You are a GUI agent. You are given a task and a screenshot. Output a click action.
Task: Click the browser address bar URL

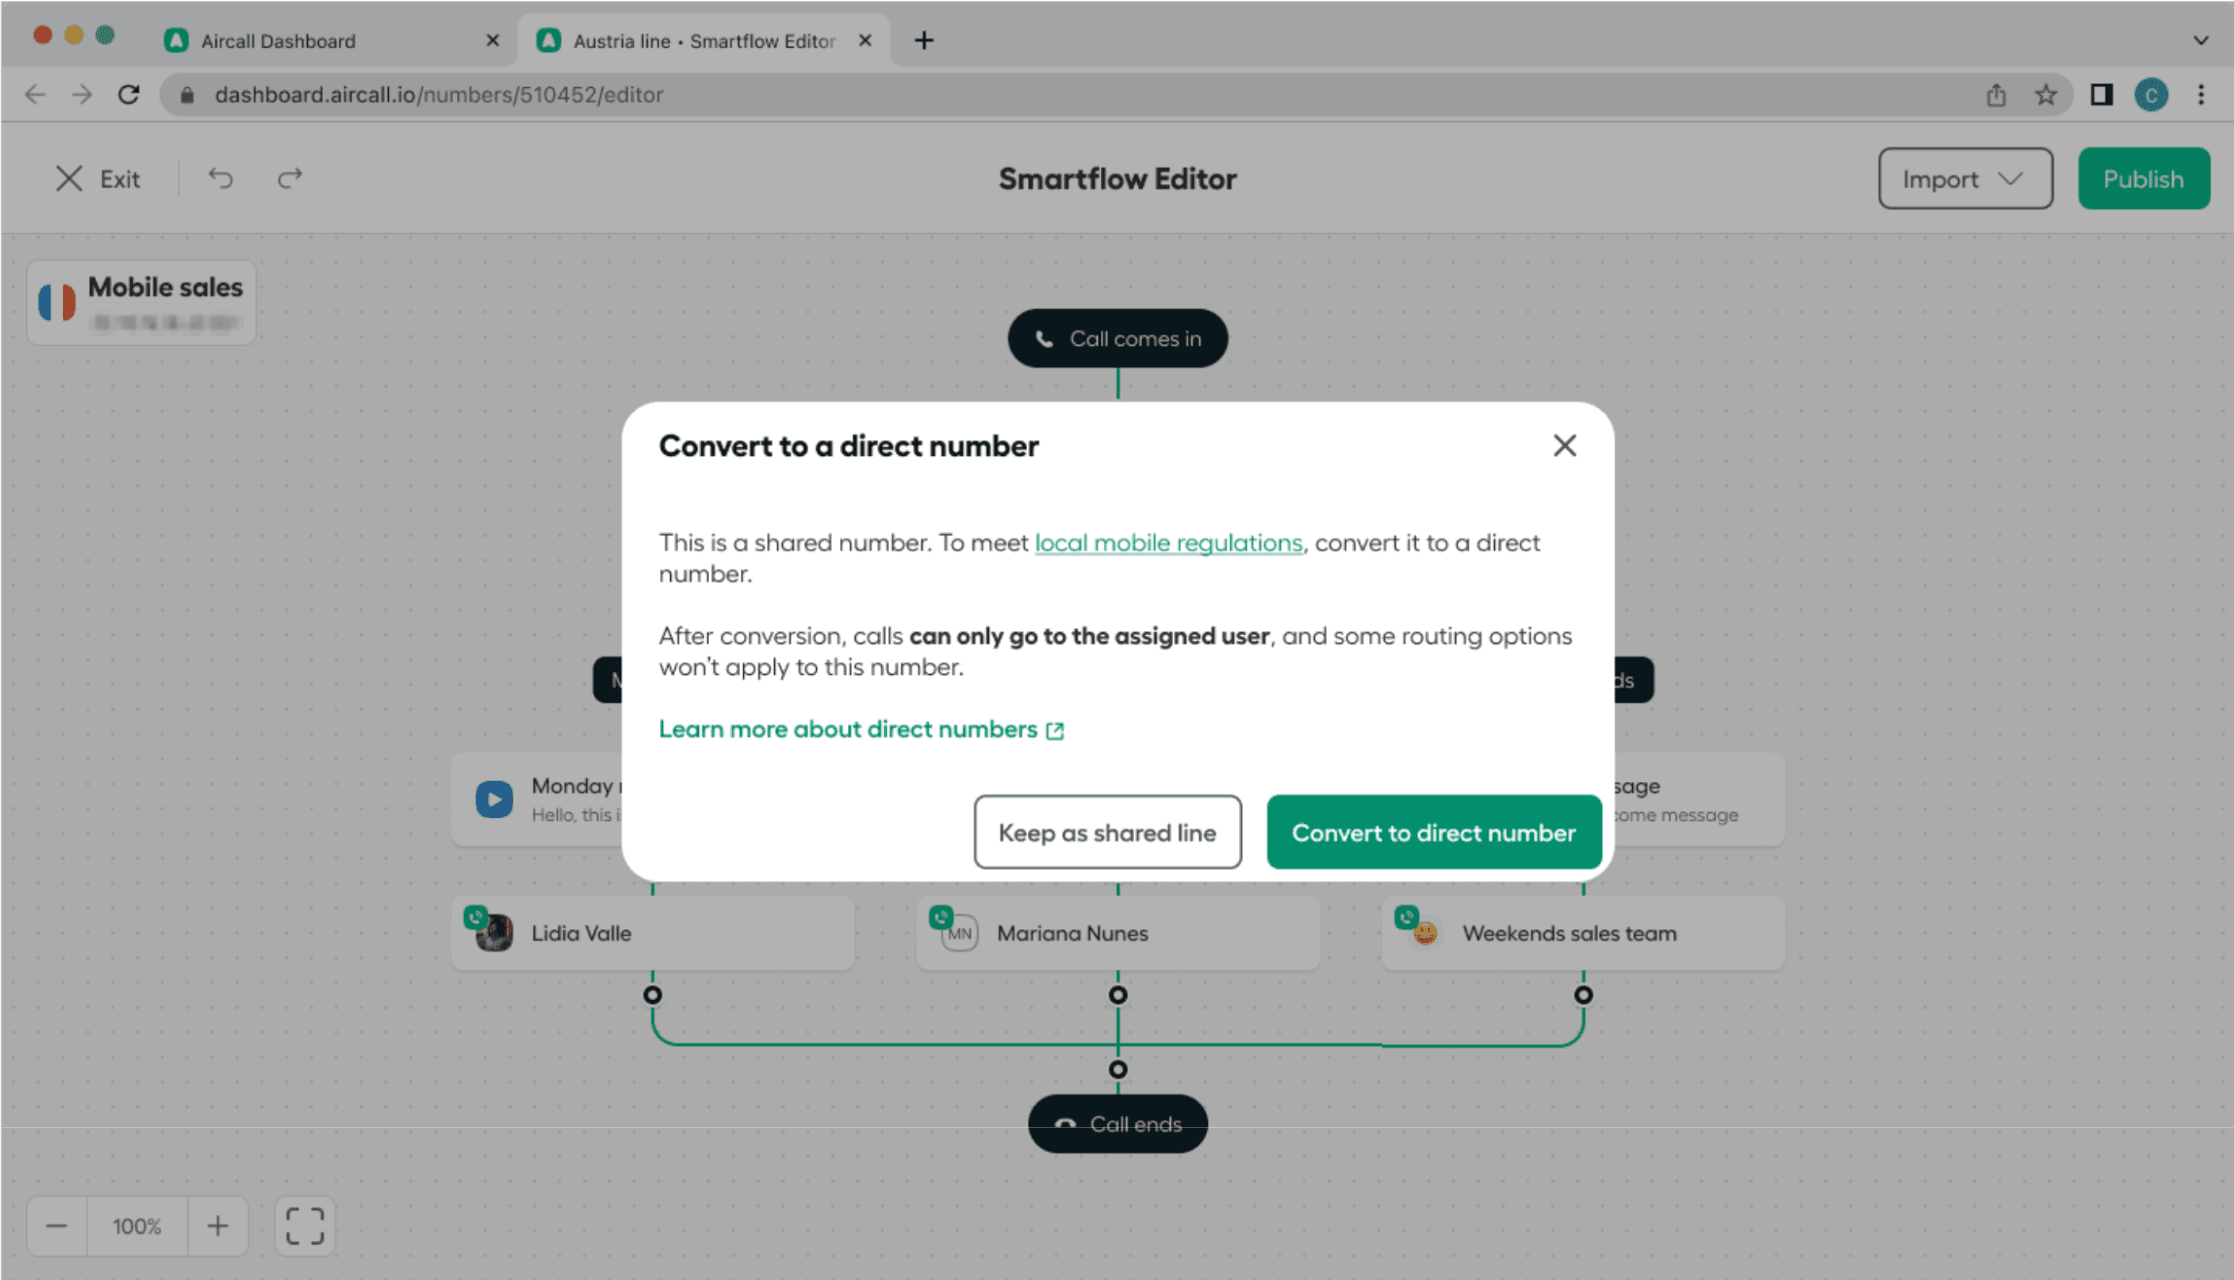click(x=438, y=95)
